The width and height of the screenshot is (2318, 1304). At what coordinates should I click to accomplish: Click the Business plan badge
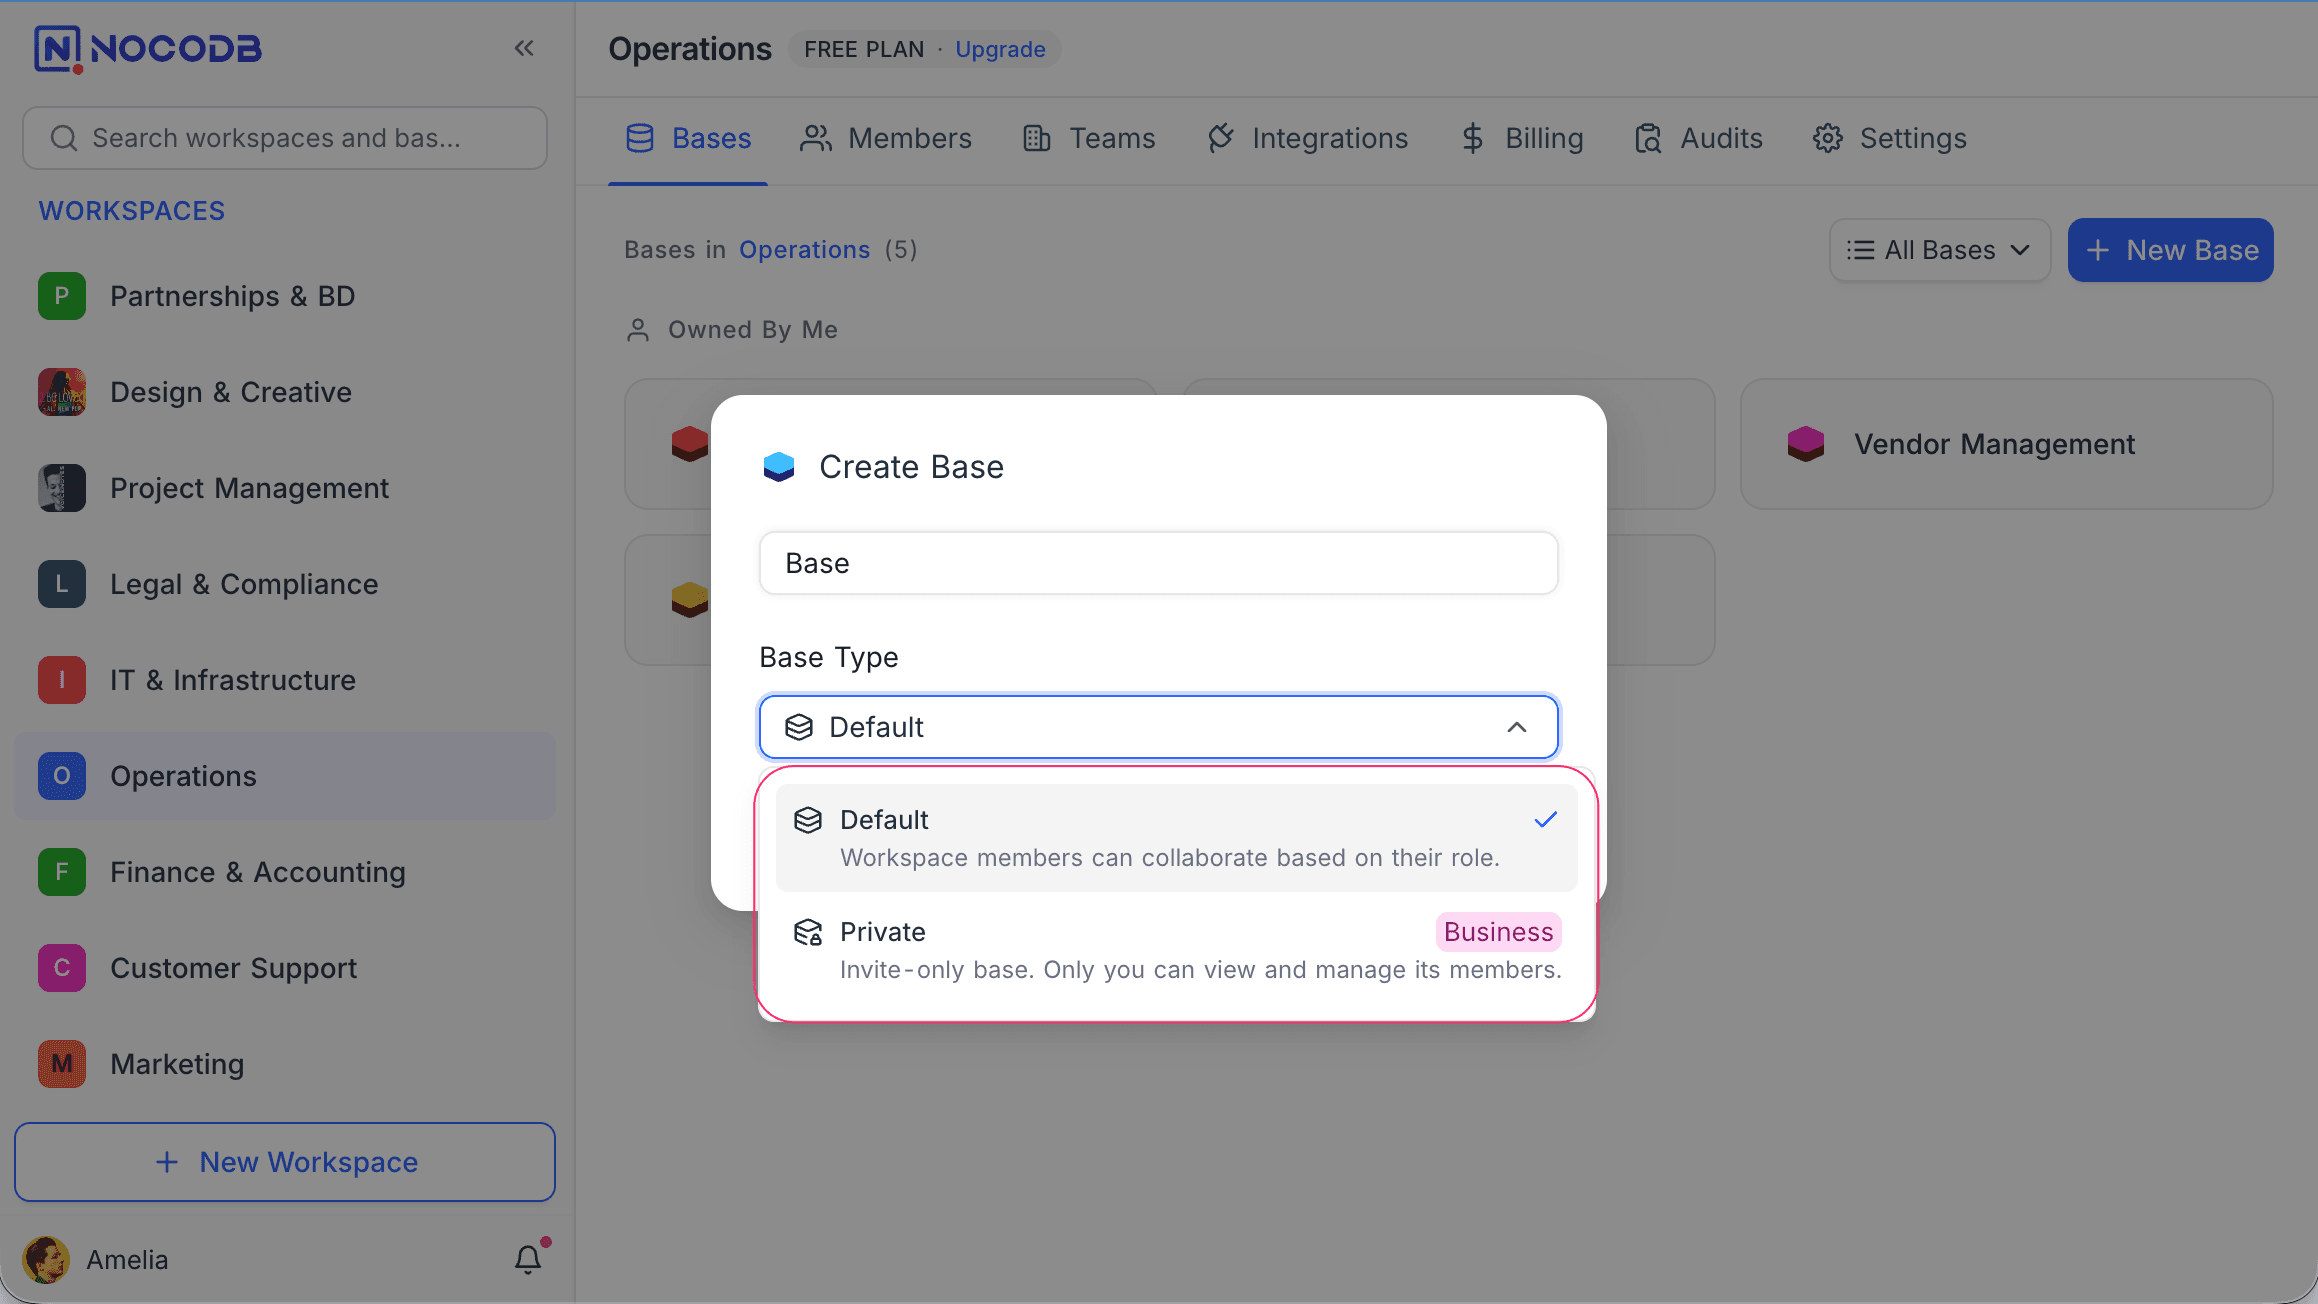[1497, 931]
